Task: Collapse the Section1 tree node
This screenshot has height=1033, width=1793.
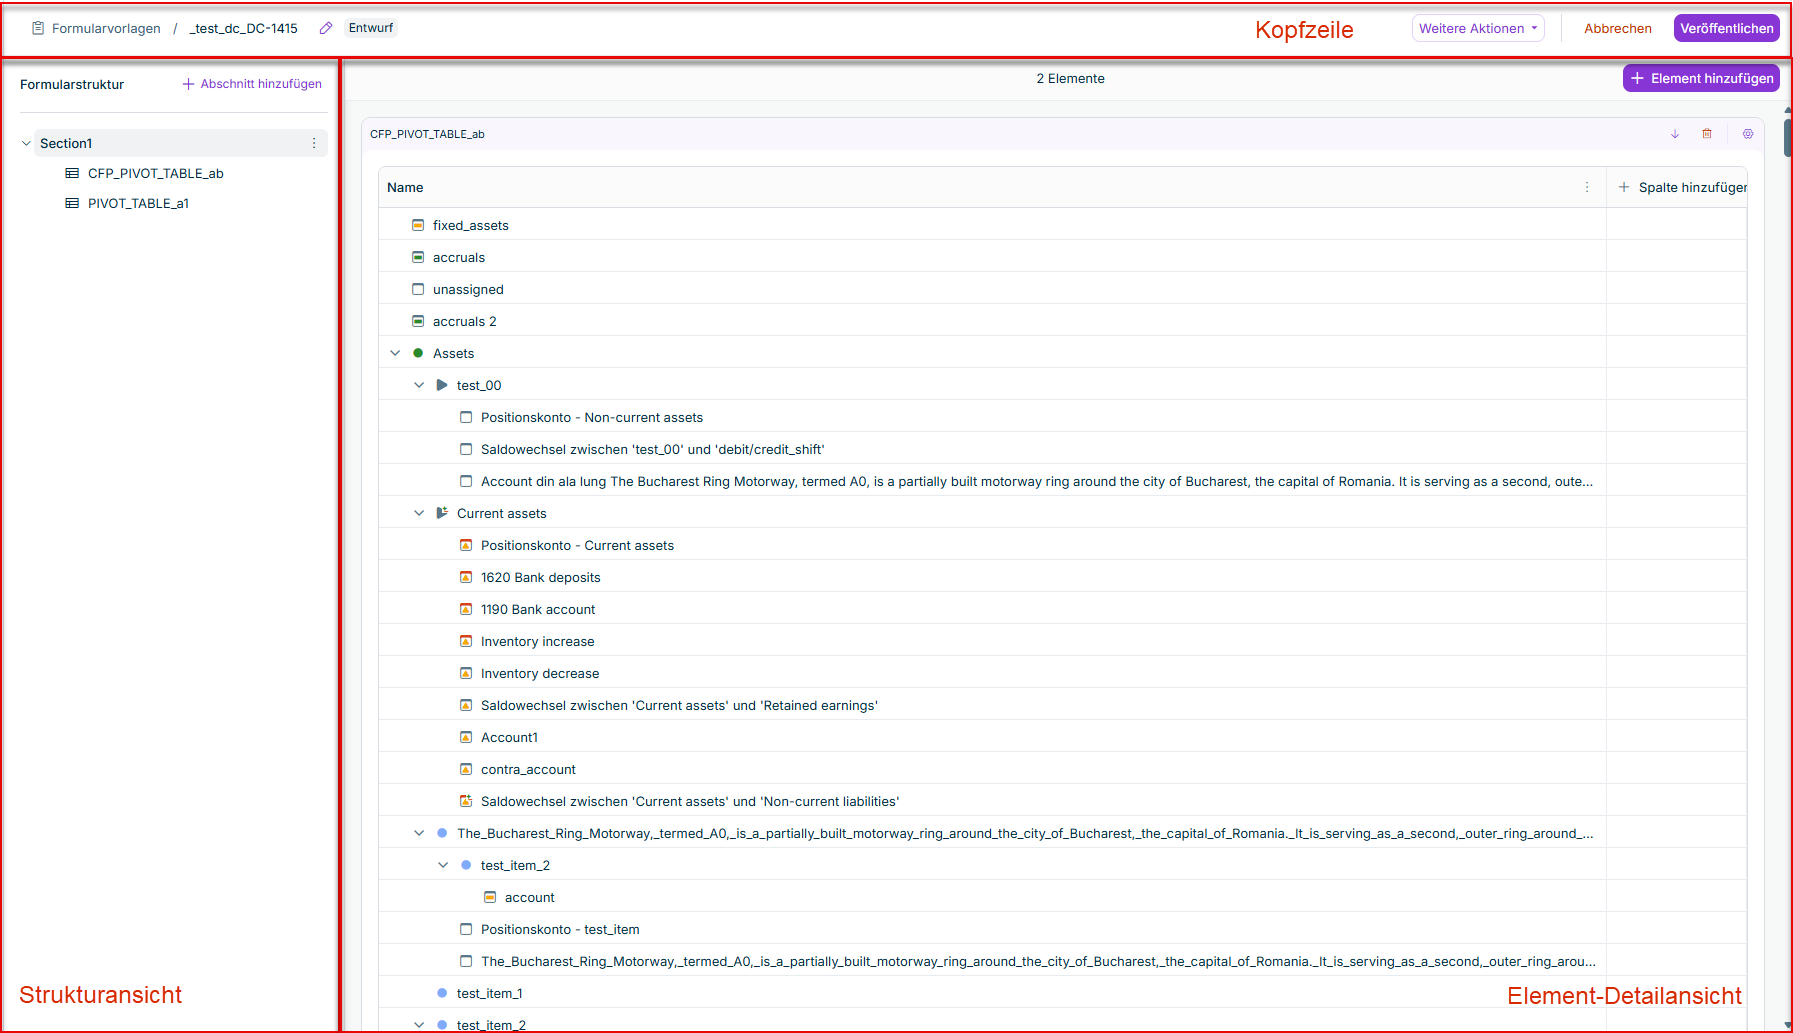Action: coord(26,143)
